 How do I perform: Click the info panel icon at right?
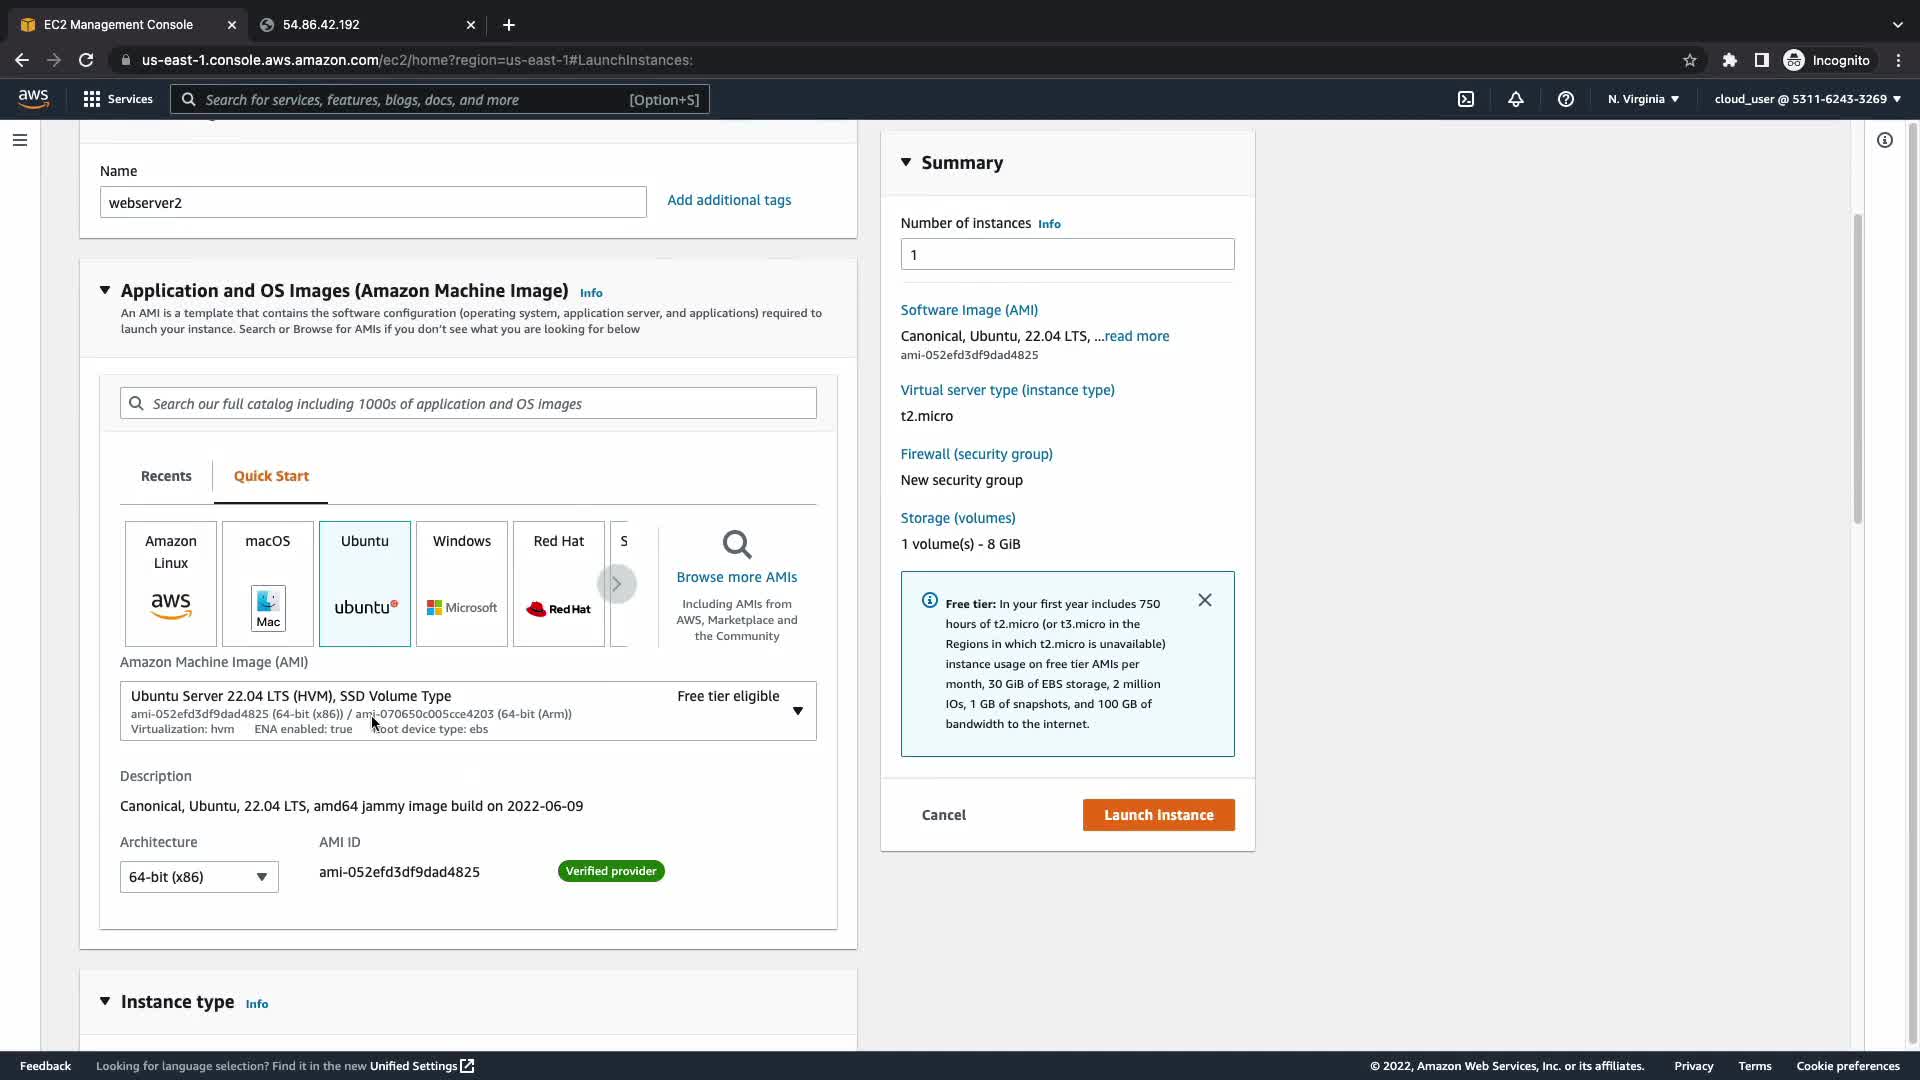point(1884,140)
